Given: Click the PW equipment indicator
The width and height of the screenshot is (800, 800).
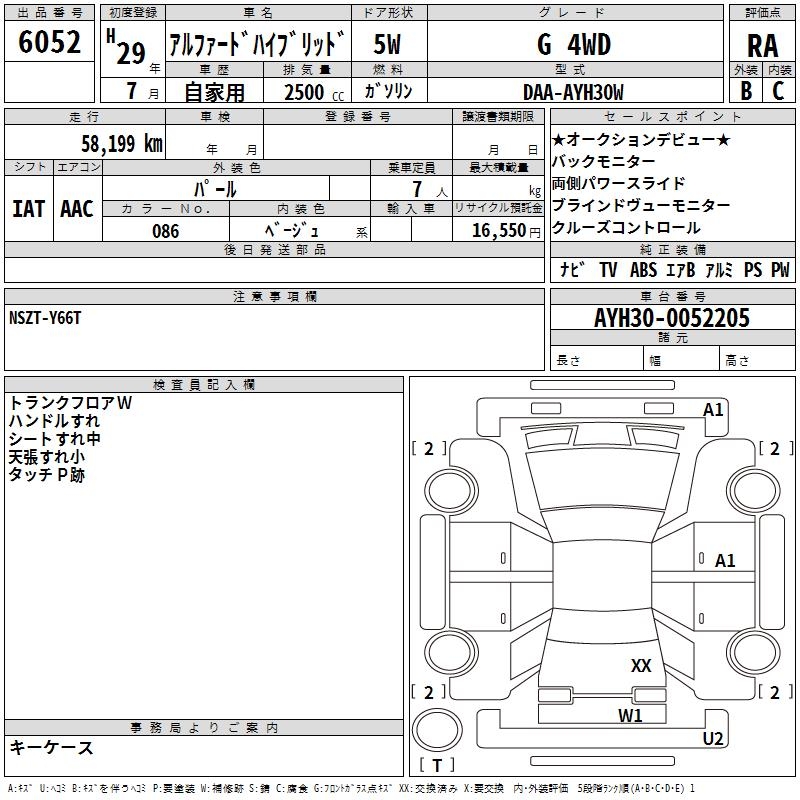Looking at the screenshot, I should [779, 269].
